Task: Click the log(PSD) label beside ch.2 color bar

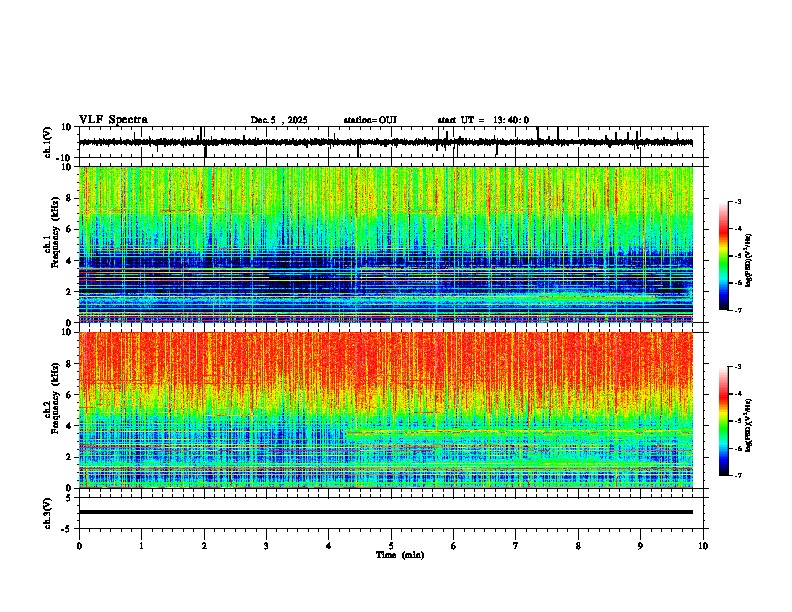Action: (749, 425)
